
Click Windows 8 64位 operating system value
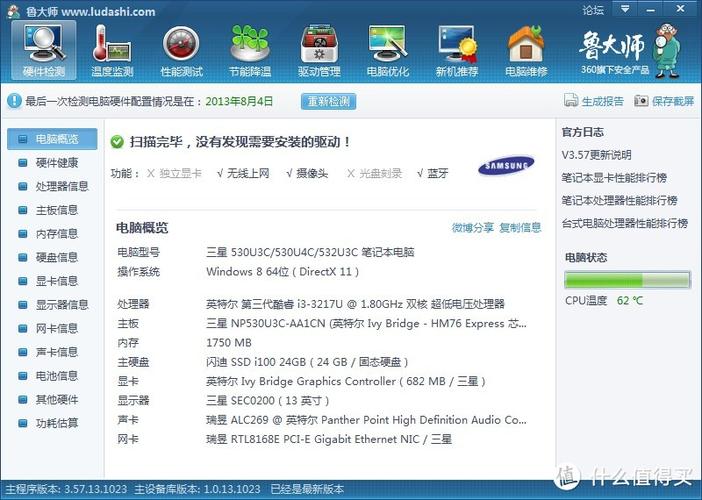pyautogui.click(x=283, y=272)
